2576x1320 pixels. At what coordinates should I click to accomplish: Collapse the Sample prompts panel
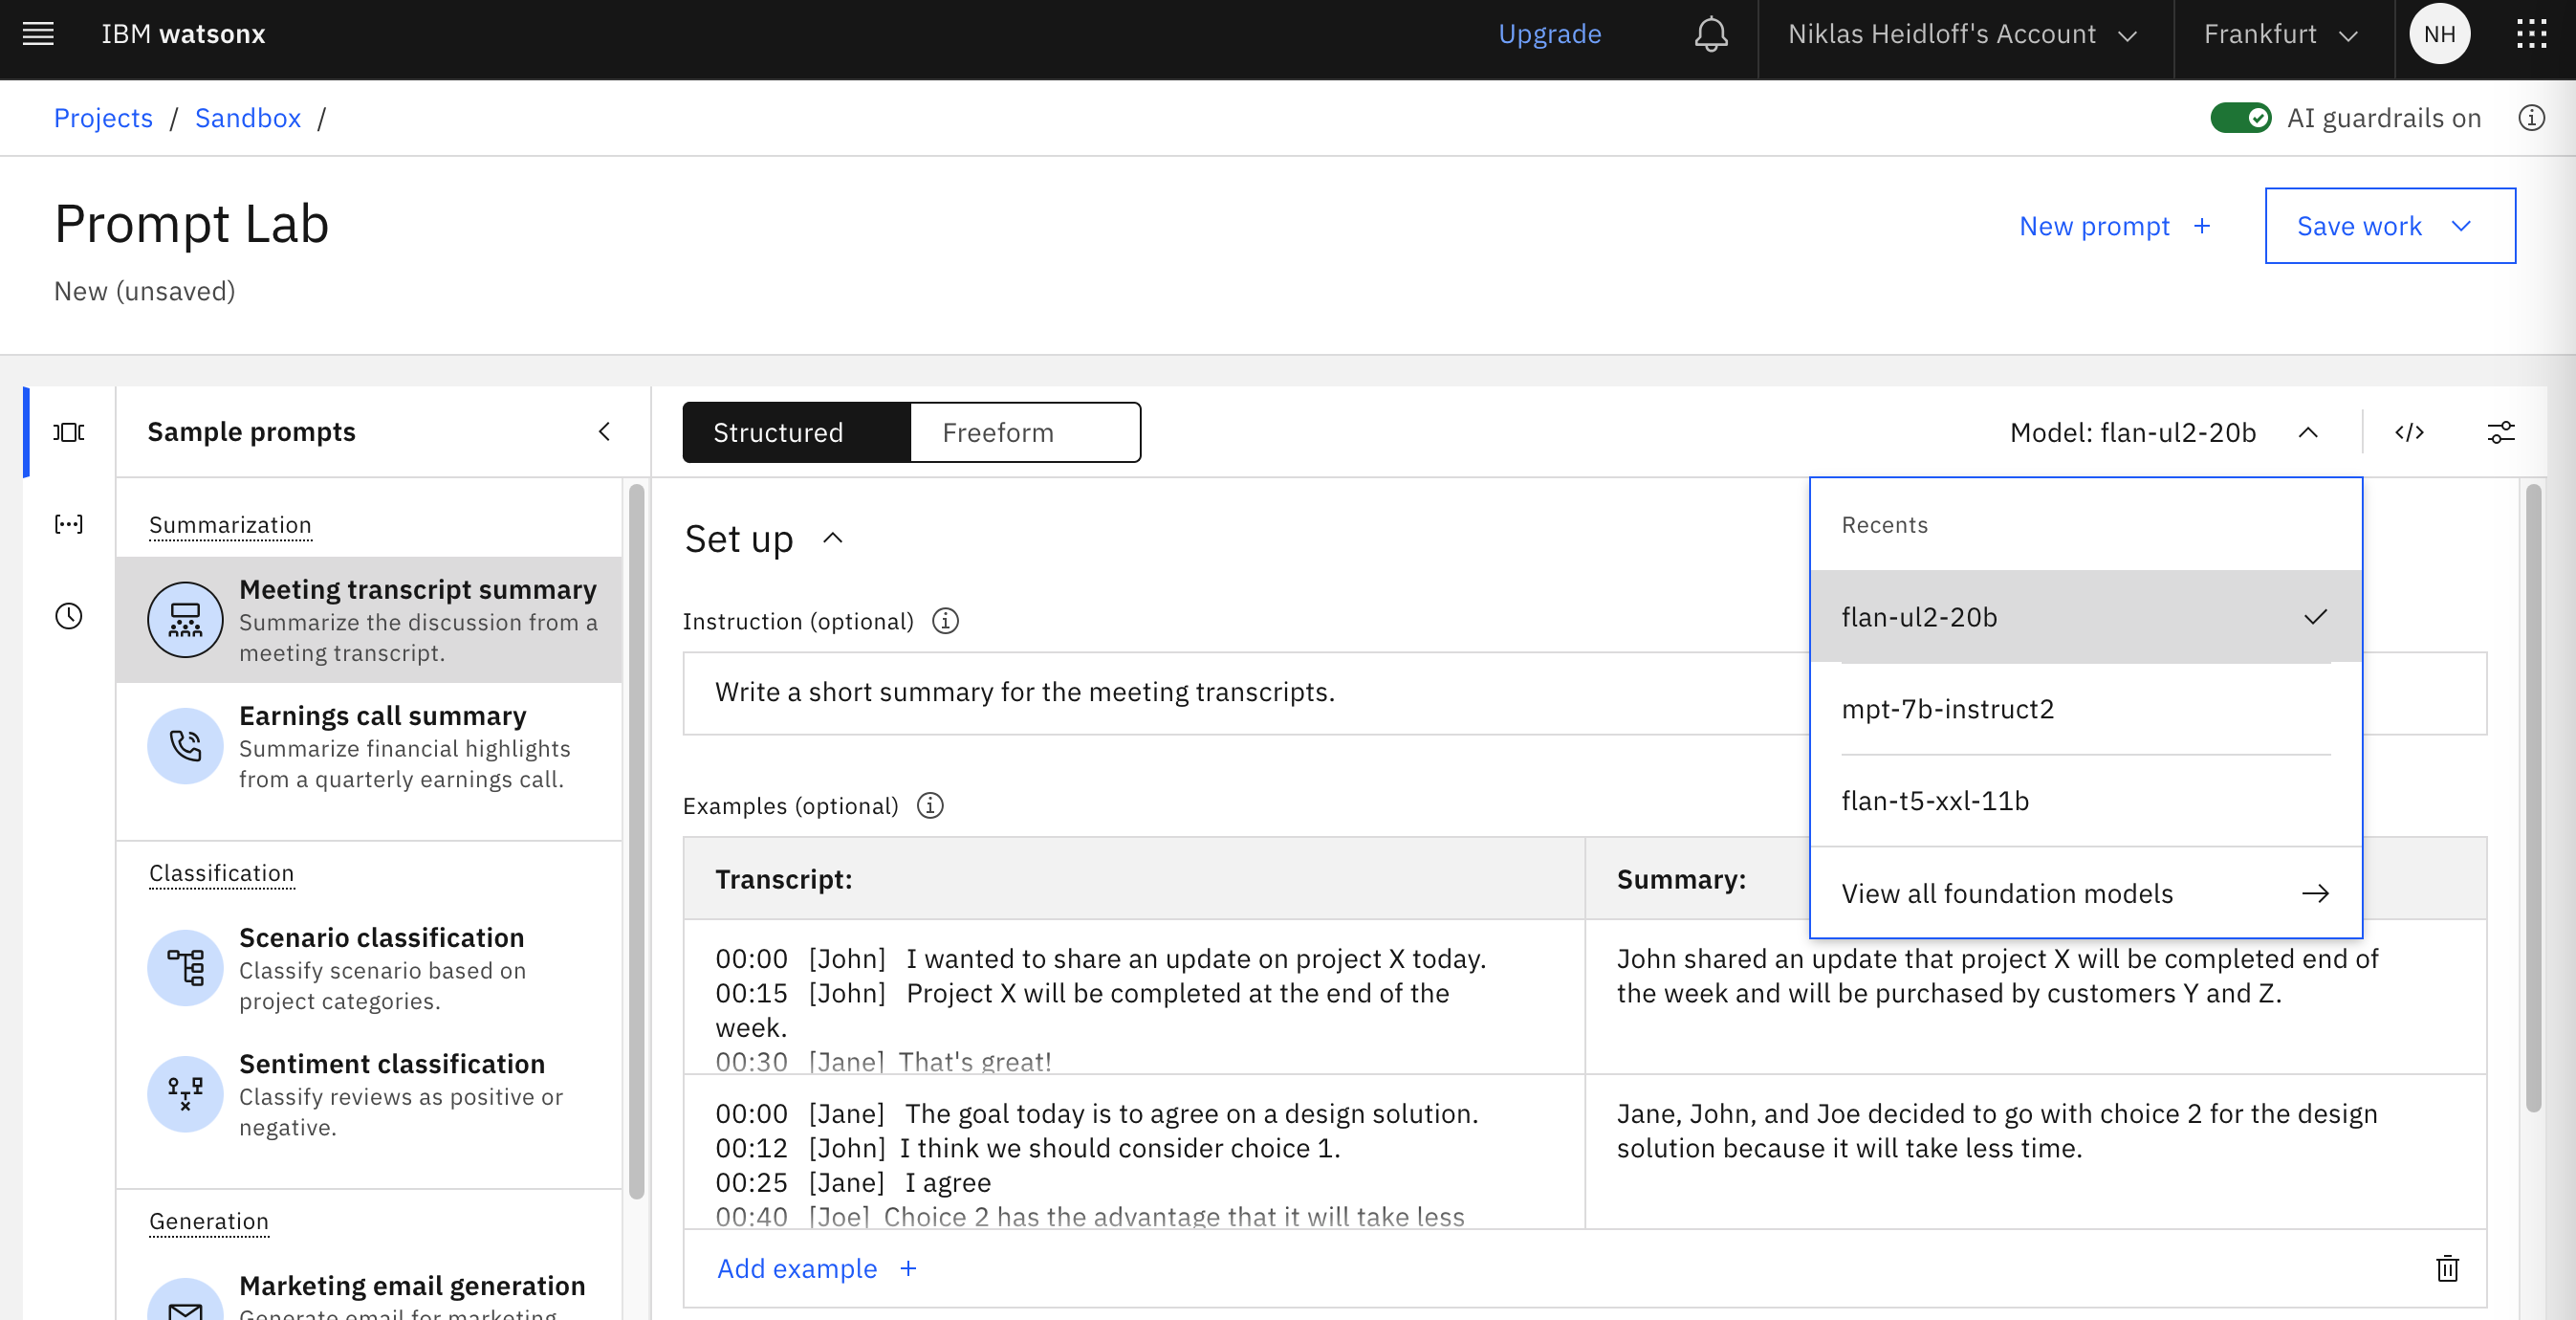[604, 432]
